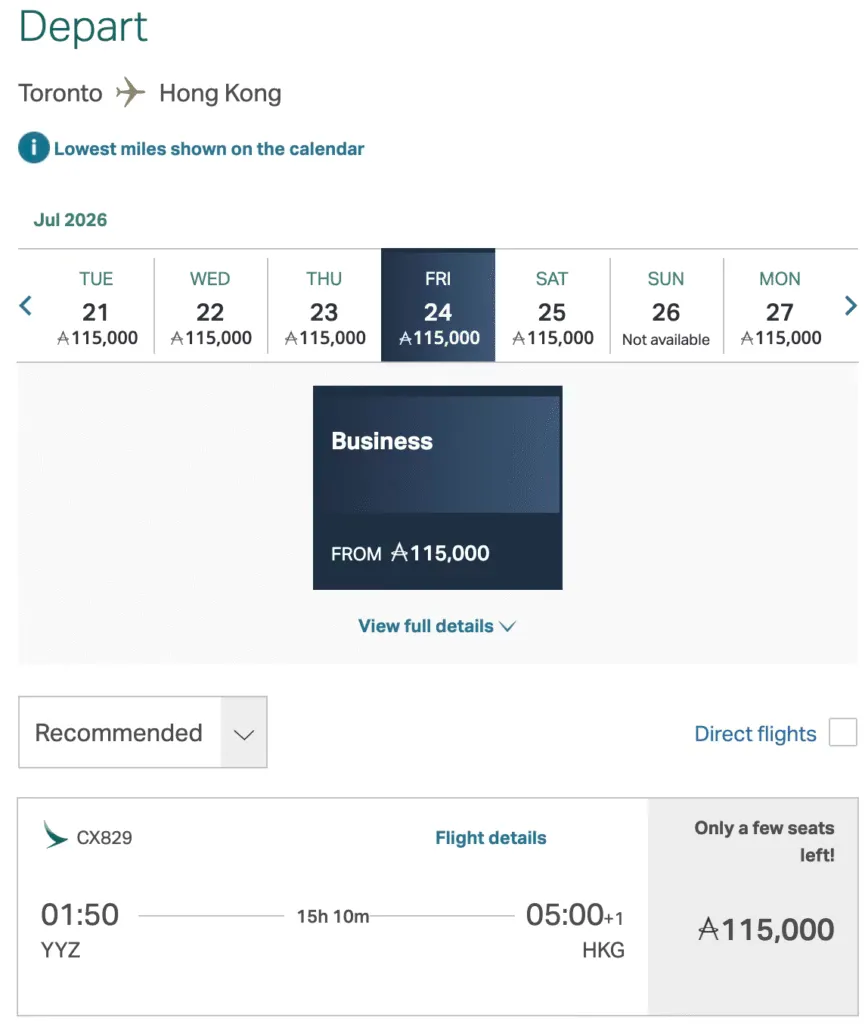Select Saturday 25 date tab
Viewport: 865px width, 1024px height.
point(552,307)
